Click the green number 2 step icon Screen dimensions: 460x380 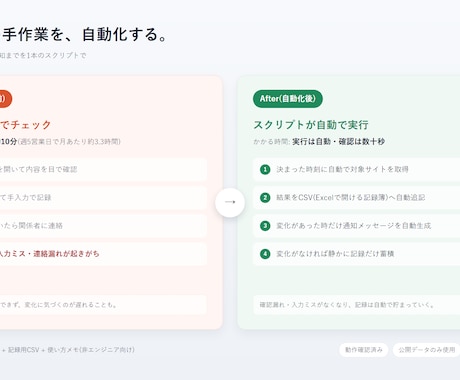(265, 197)
